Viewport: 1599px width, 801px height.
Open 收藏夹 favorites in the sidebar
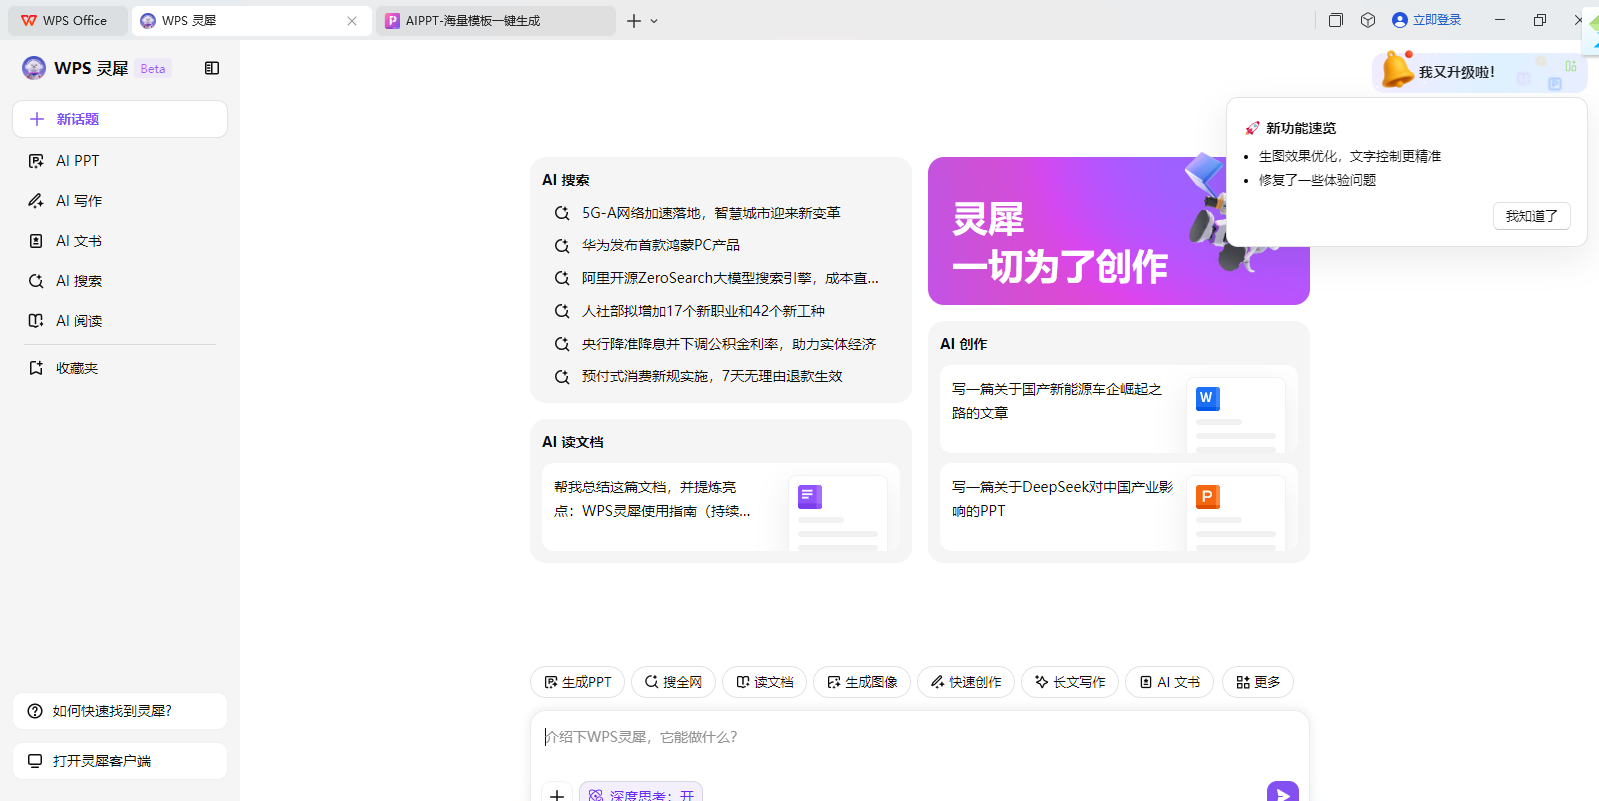(x=76, y=368)
